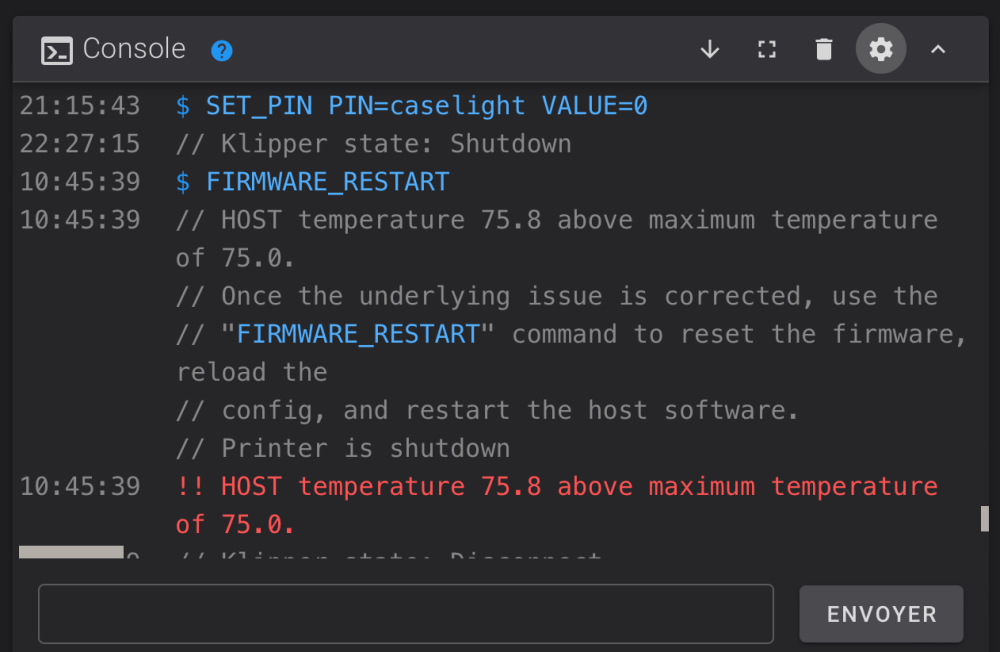Toggle fullscreen mode for the console
Image resolution: width=1000 pixels, height=652 pixels.
767,49
